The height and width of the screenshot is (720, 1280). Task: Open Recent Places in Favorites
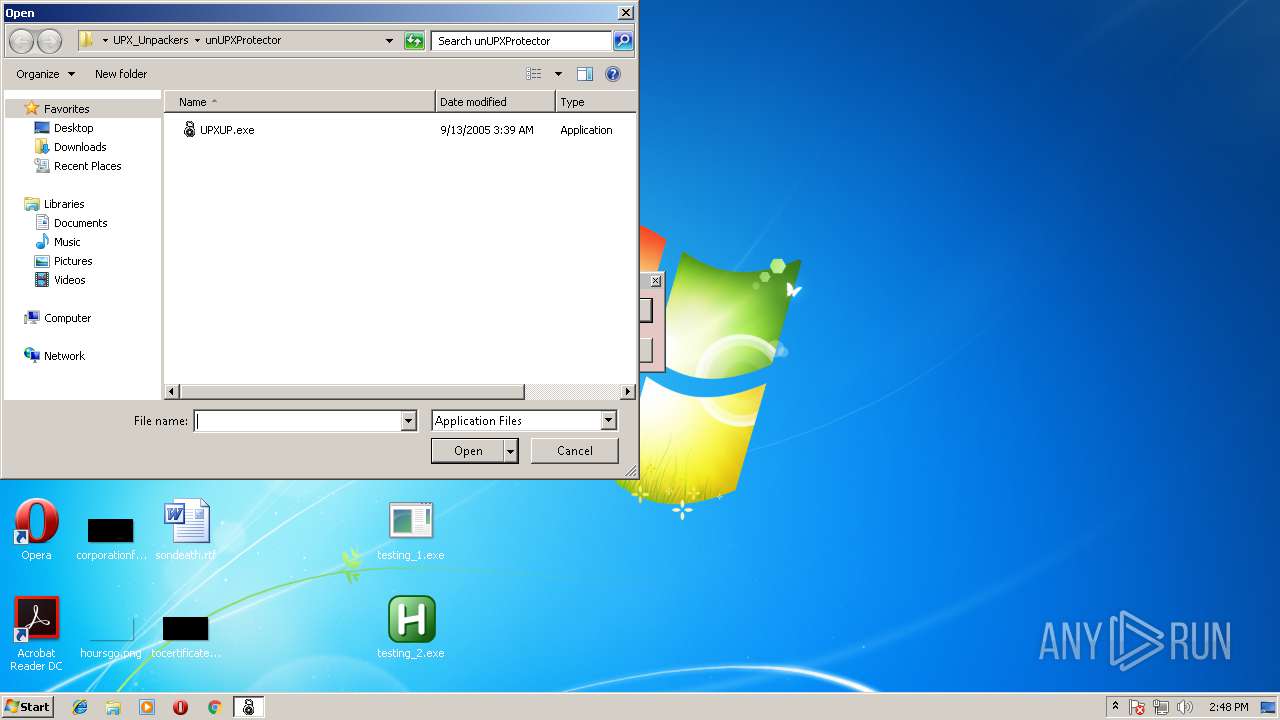[87, 166]
